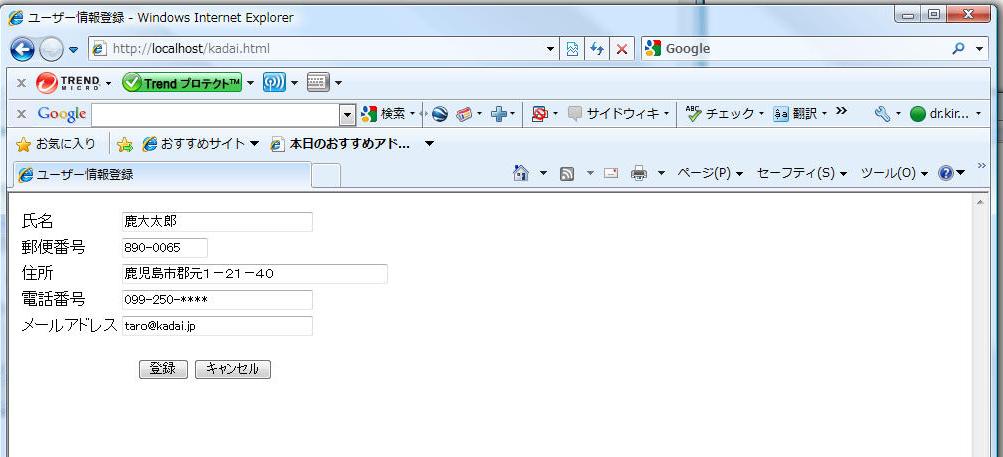Click the browser Back arrow button
The image size is (1003, 457).
click(22, 49)
